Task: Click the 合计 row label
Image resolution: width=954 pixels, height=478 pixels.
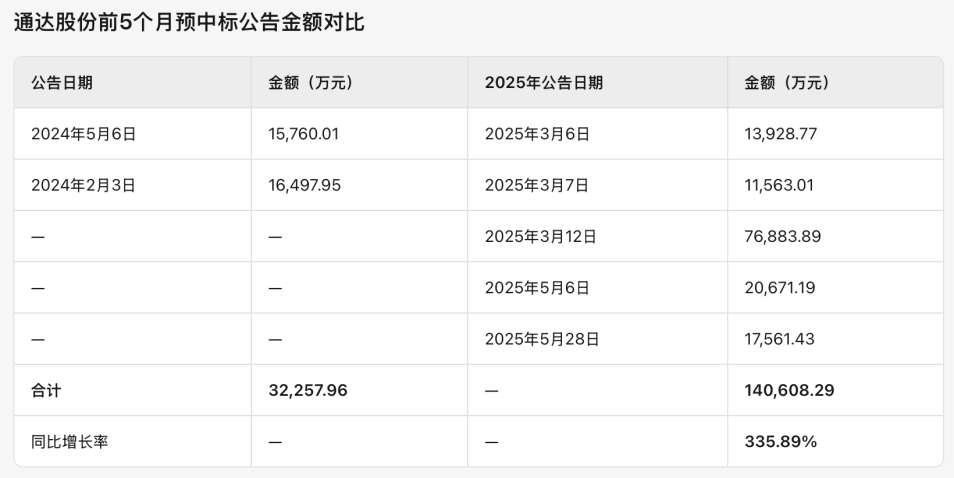Action: 46,391
